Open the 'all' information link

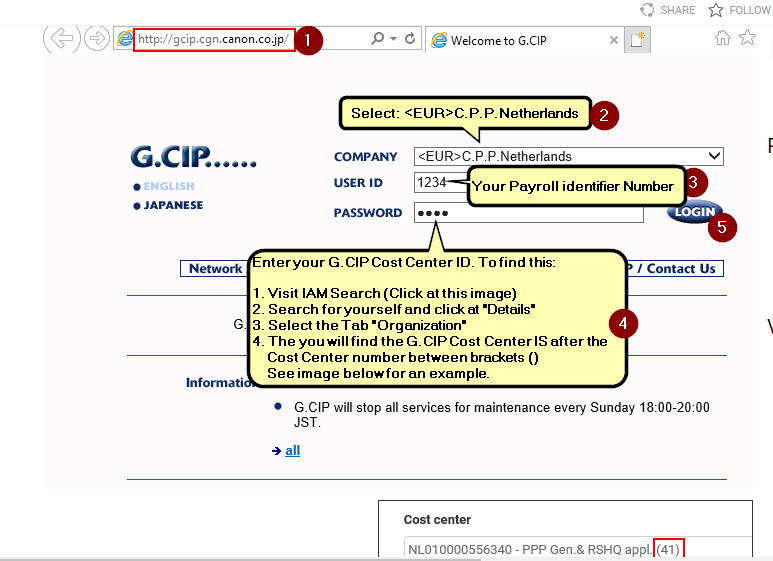point(292,451)
